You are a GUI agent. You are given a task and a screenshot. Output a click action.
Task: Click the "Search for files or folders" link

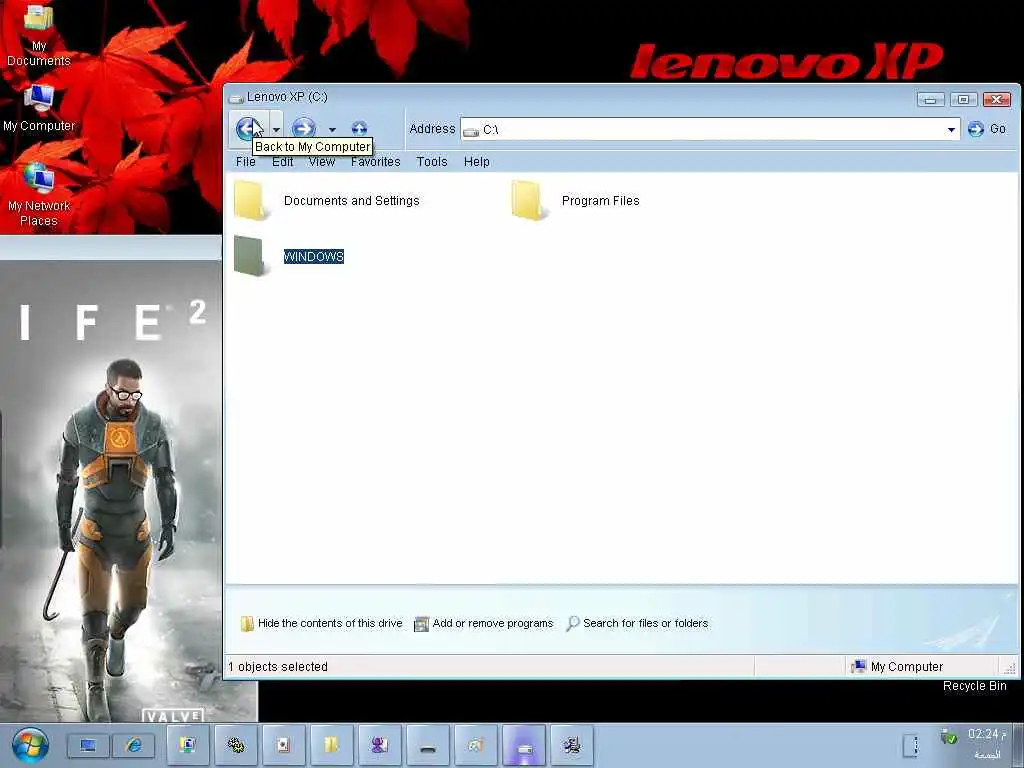[x=645, y=623]
